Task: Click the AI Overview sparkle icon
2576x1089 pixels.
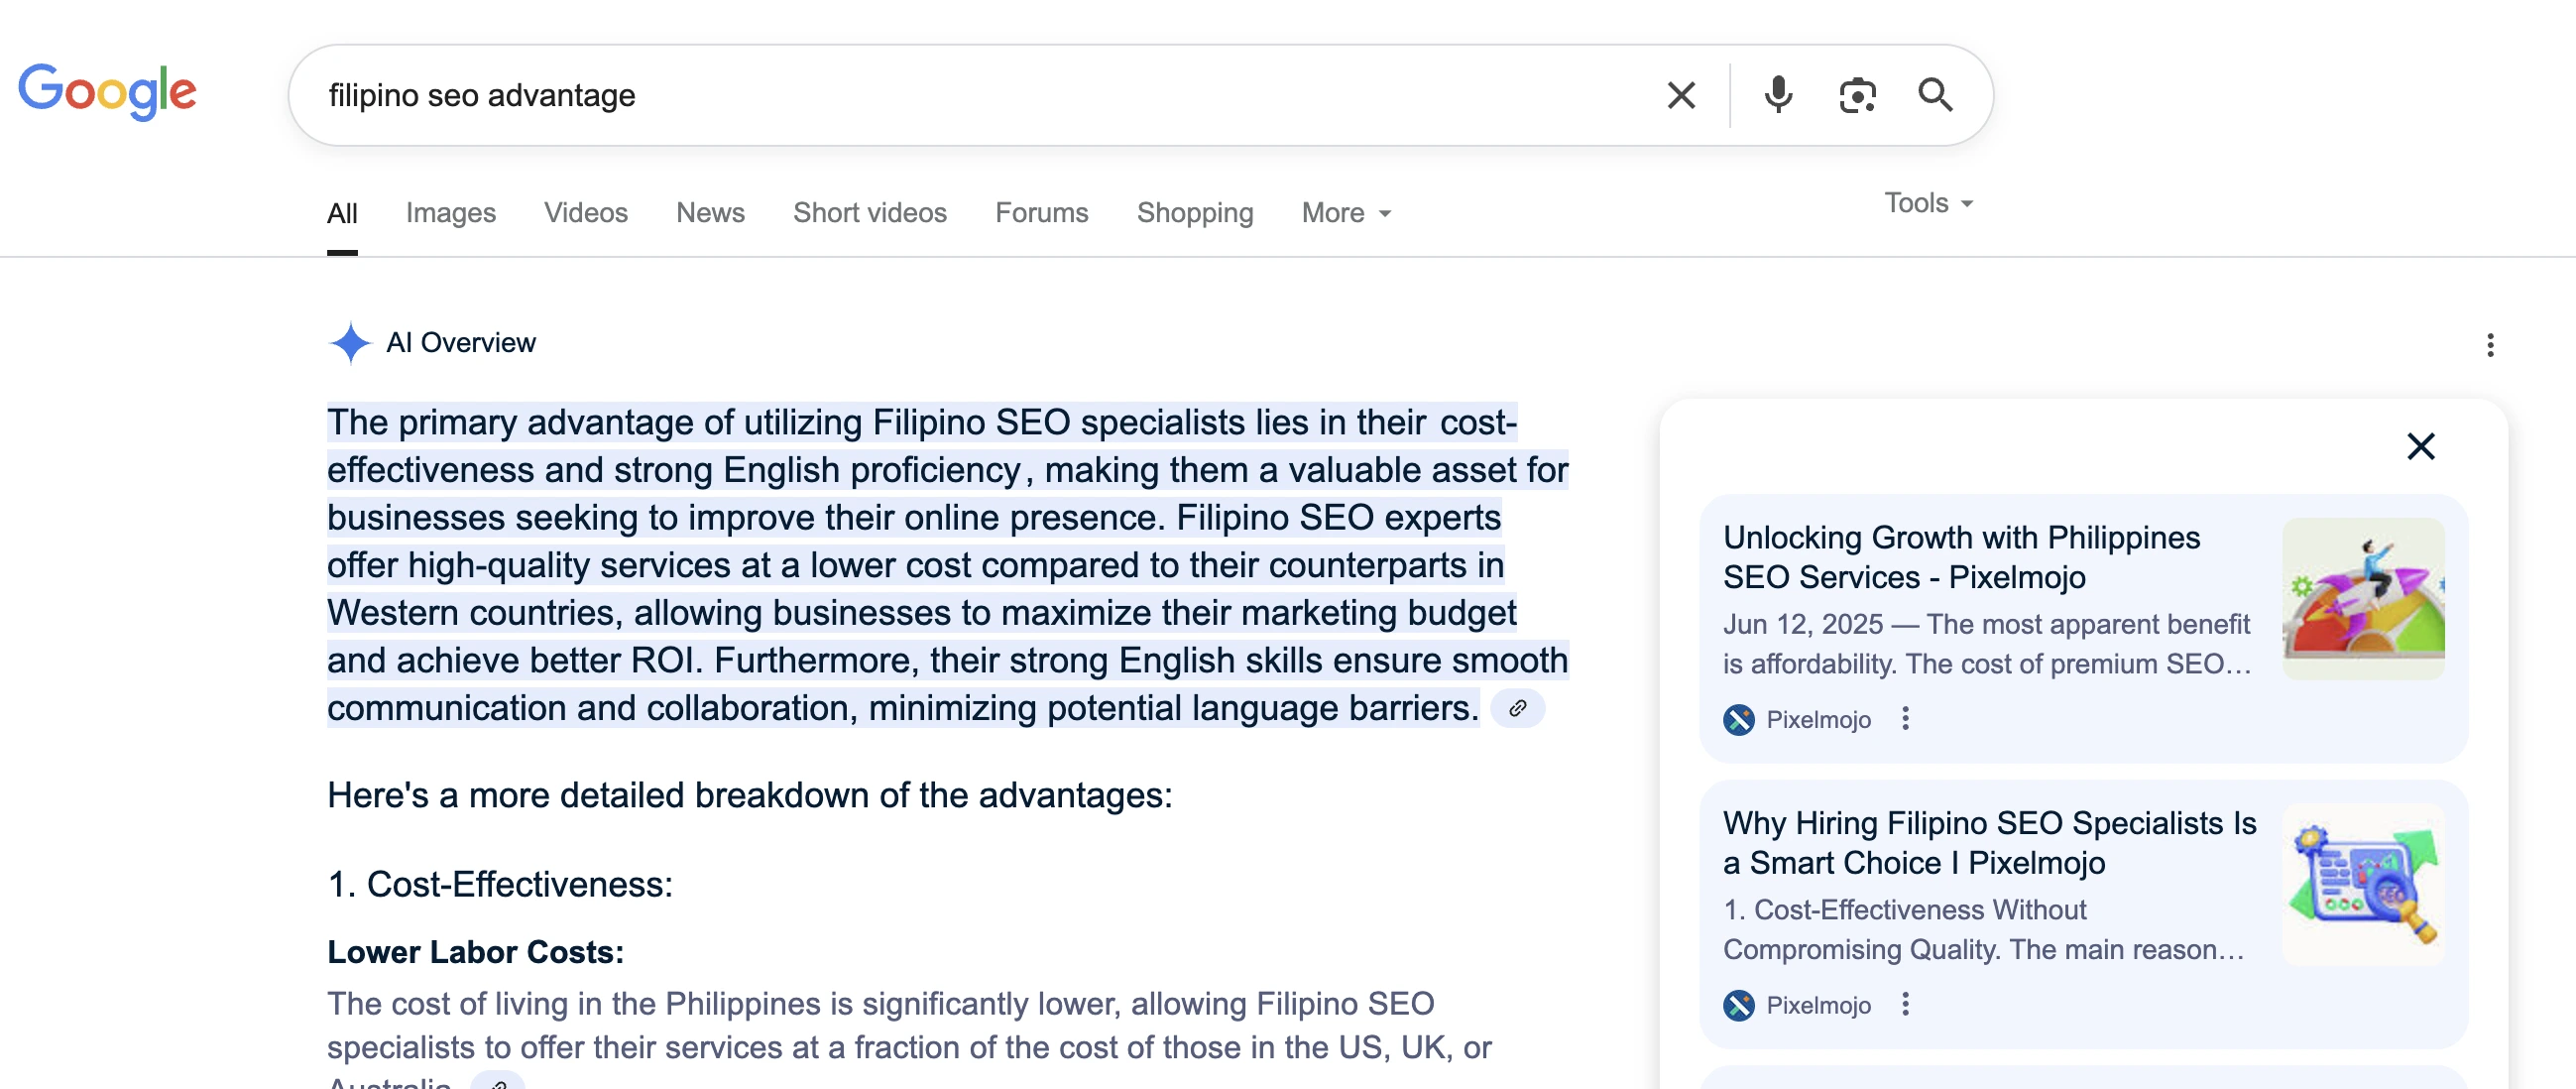Action: pyautogui.click(x=350, y=343)
